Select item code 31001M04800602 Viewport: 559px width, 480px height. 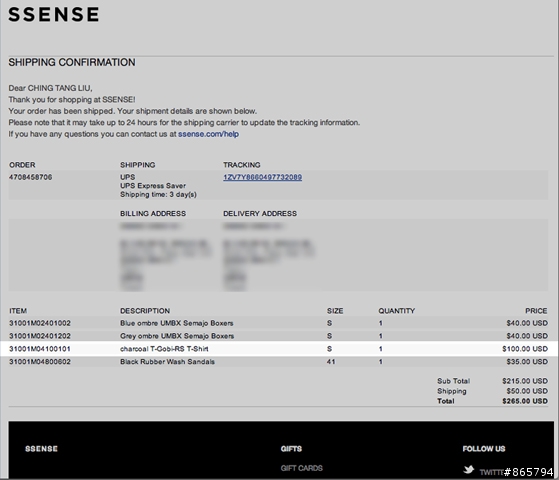40,362
